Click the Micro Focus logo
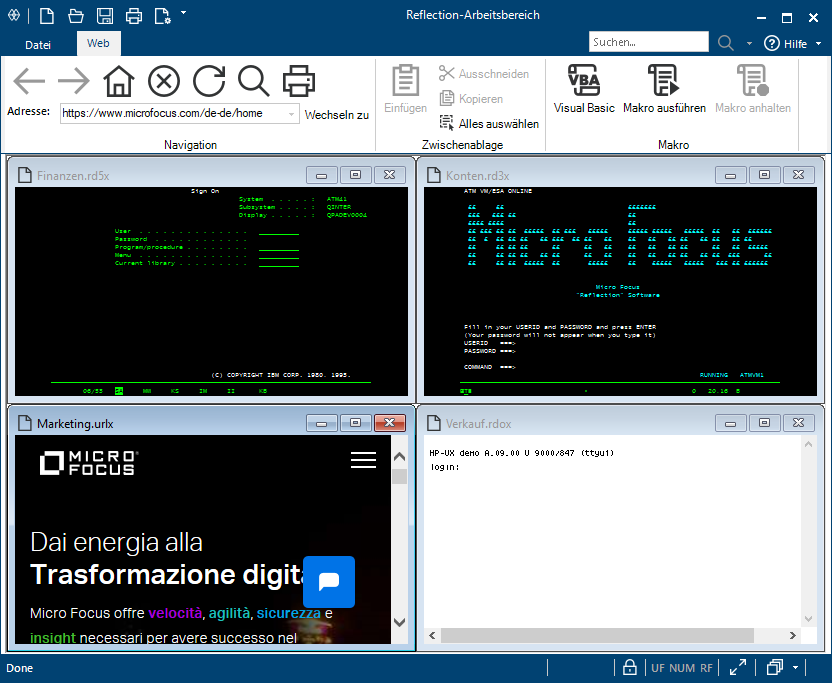 [x=89, y=463]
